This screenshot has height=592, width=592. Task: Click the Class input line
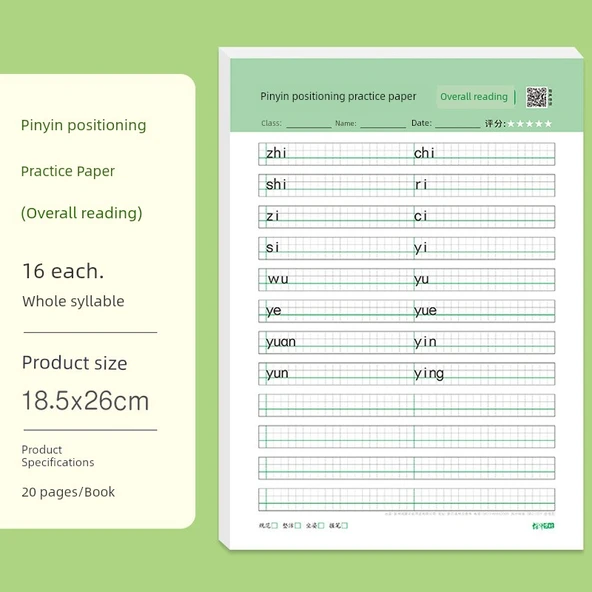coord(309,125)
